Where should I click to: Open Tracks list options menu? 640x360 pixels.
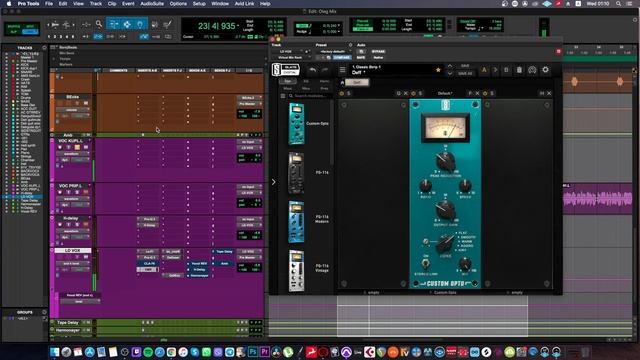(44, 48)
